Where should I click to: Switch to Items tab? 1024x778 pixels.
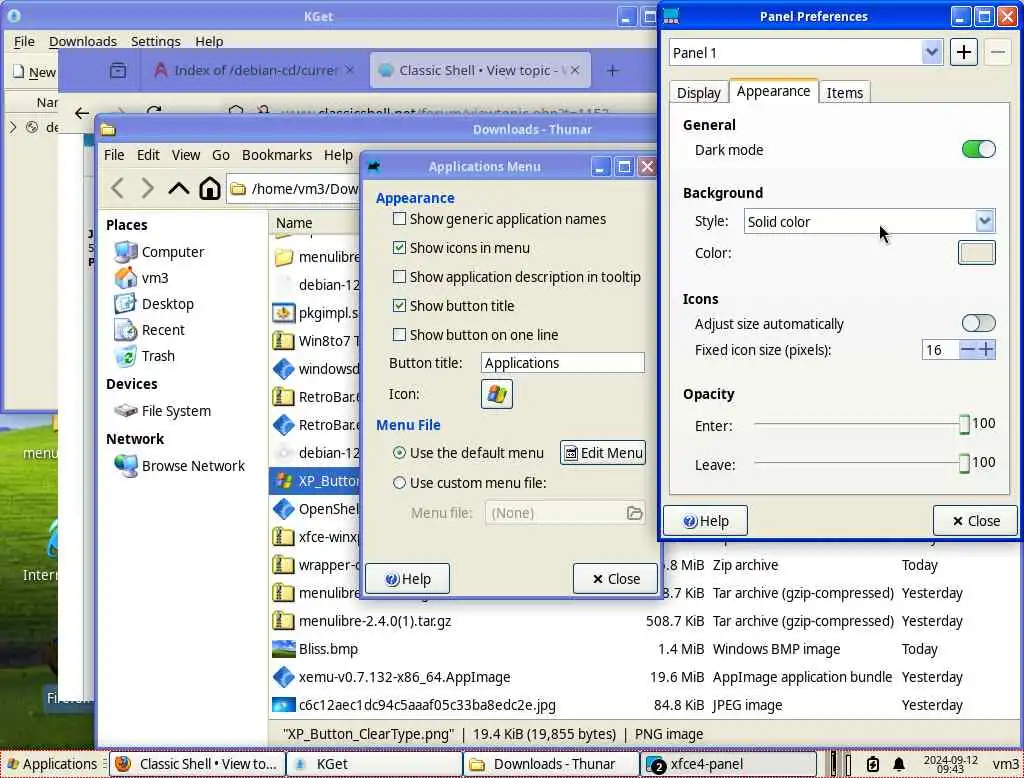coord(844,93)
